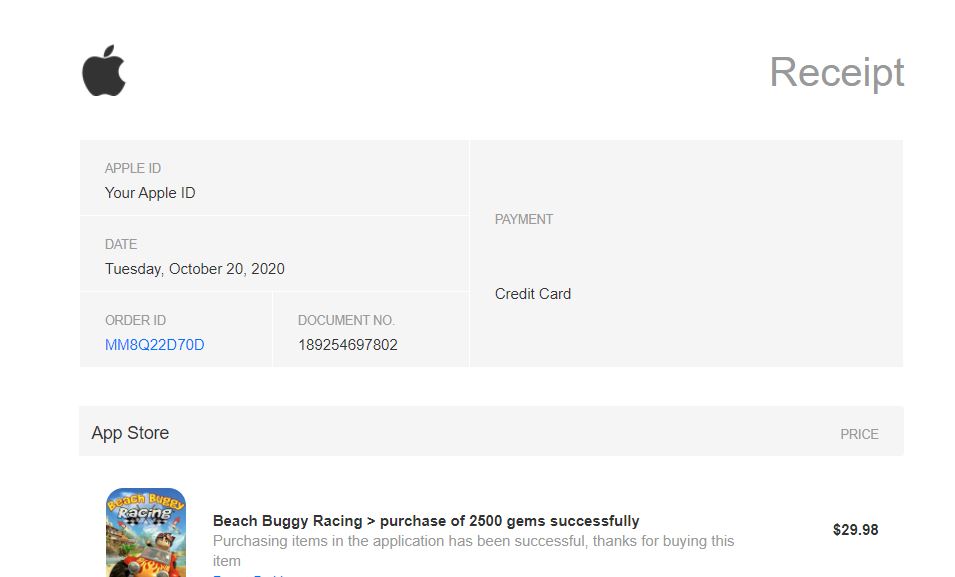Click the Receipt heading
The width and height of the screenshot is (955, 577).
[836, 72]
